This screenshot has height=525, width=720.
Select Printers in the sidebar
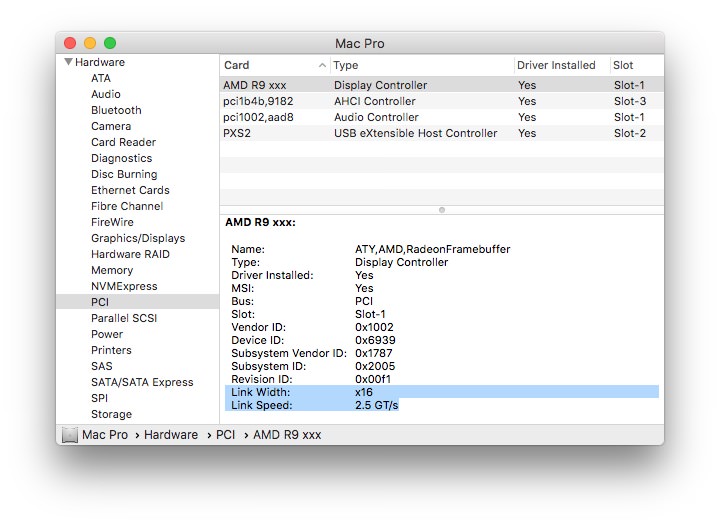pos(111,350)
